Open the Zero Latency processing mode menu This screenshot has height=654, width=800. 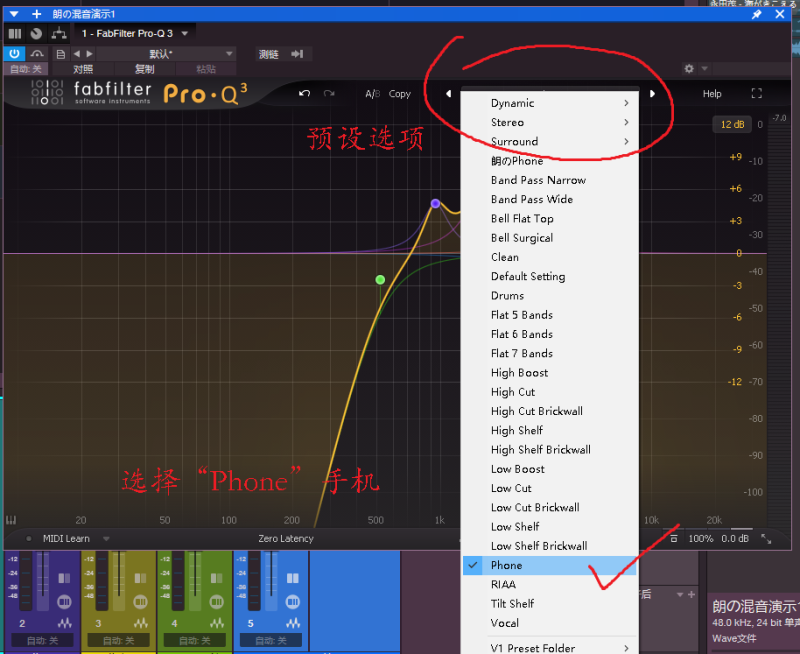[x=286, y=539]
